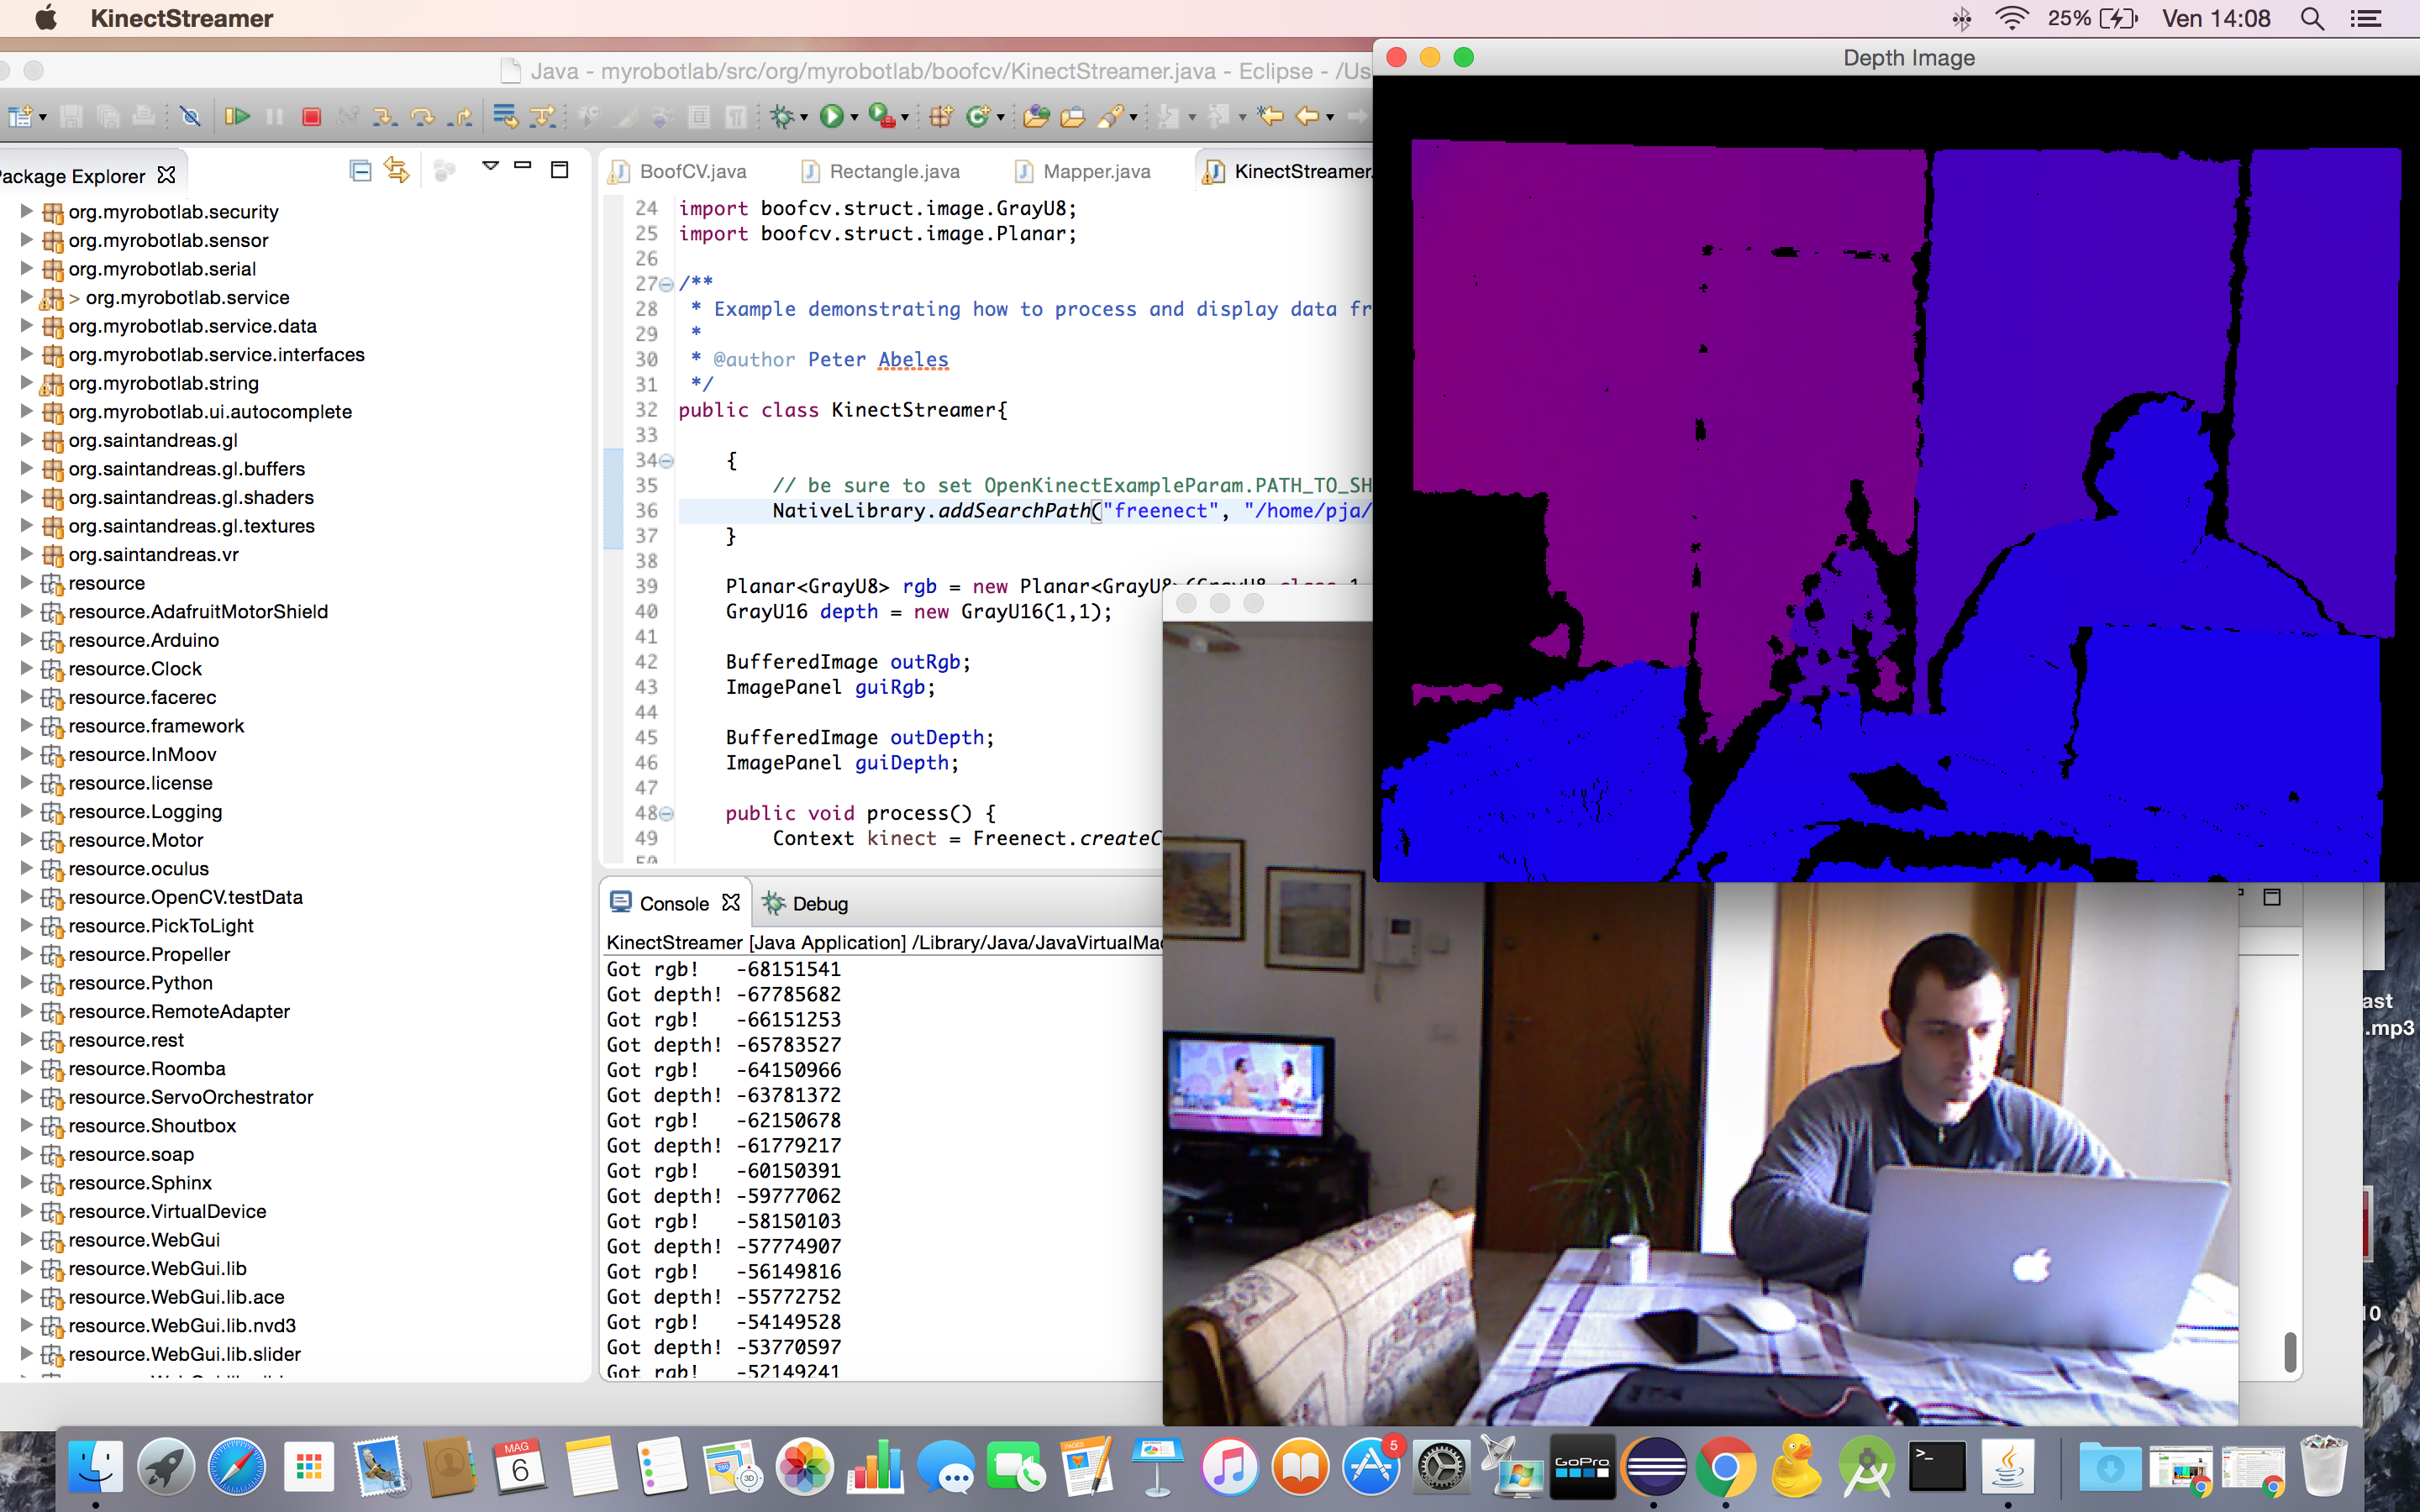Click the Step Into debug icon
The image size is (2420, 1512).
[383, 117]
